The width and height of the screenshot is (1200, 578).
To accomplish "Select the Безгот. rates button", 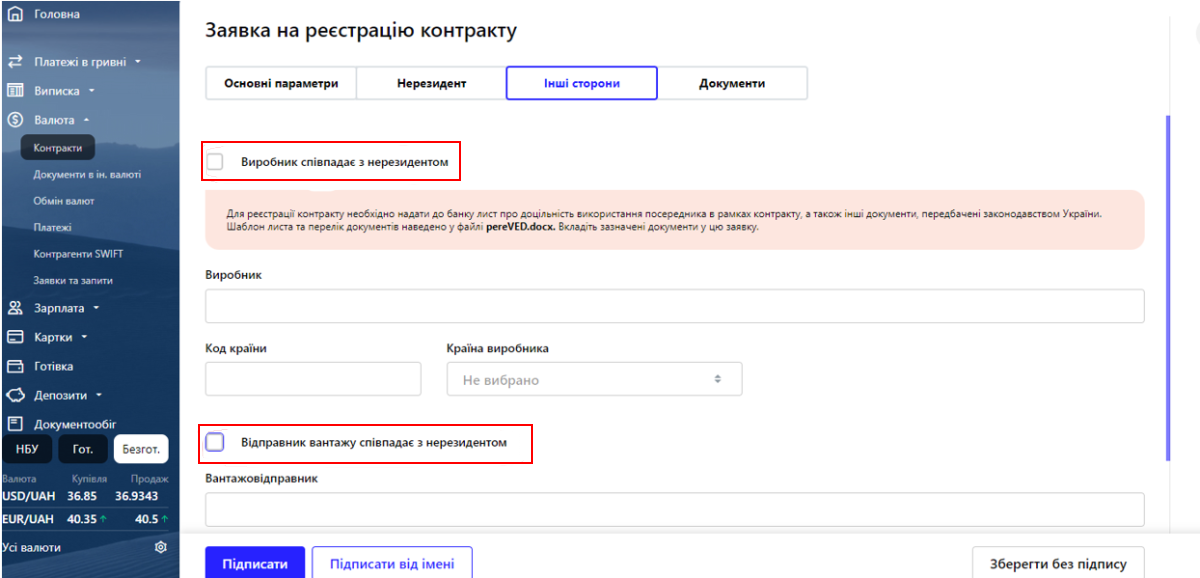I will (x=141, y=450).
